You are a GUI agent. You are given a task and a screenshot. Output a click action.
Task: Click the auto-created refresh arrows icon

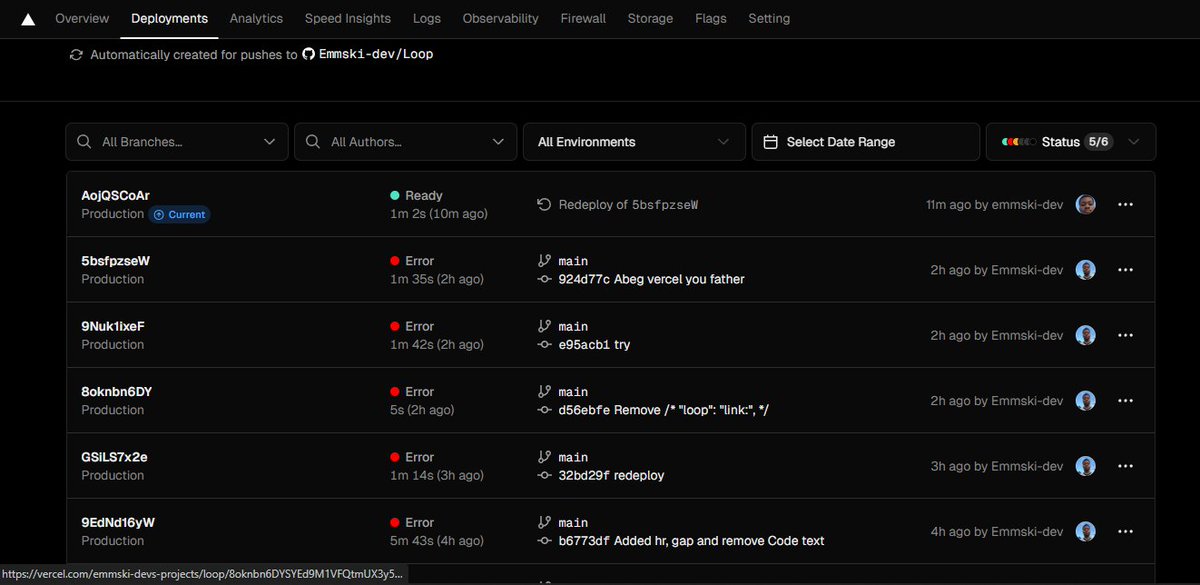(x=76, y=55)
